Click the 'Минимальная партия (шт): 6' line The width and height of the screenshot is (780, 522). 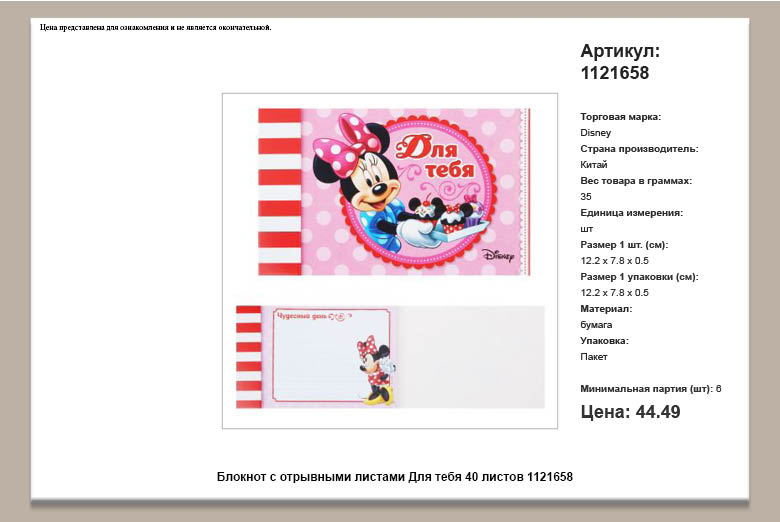click(x=651, y=389)
